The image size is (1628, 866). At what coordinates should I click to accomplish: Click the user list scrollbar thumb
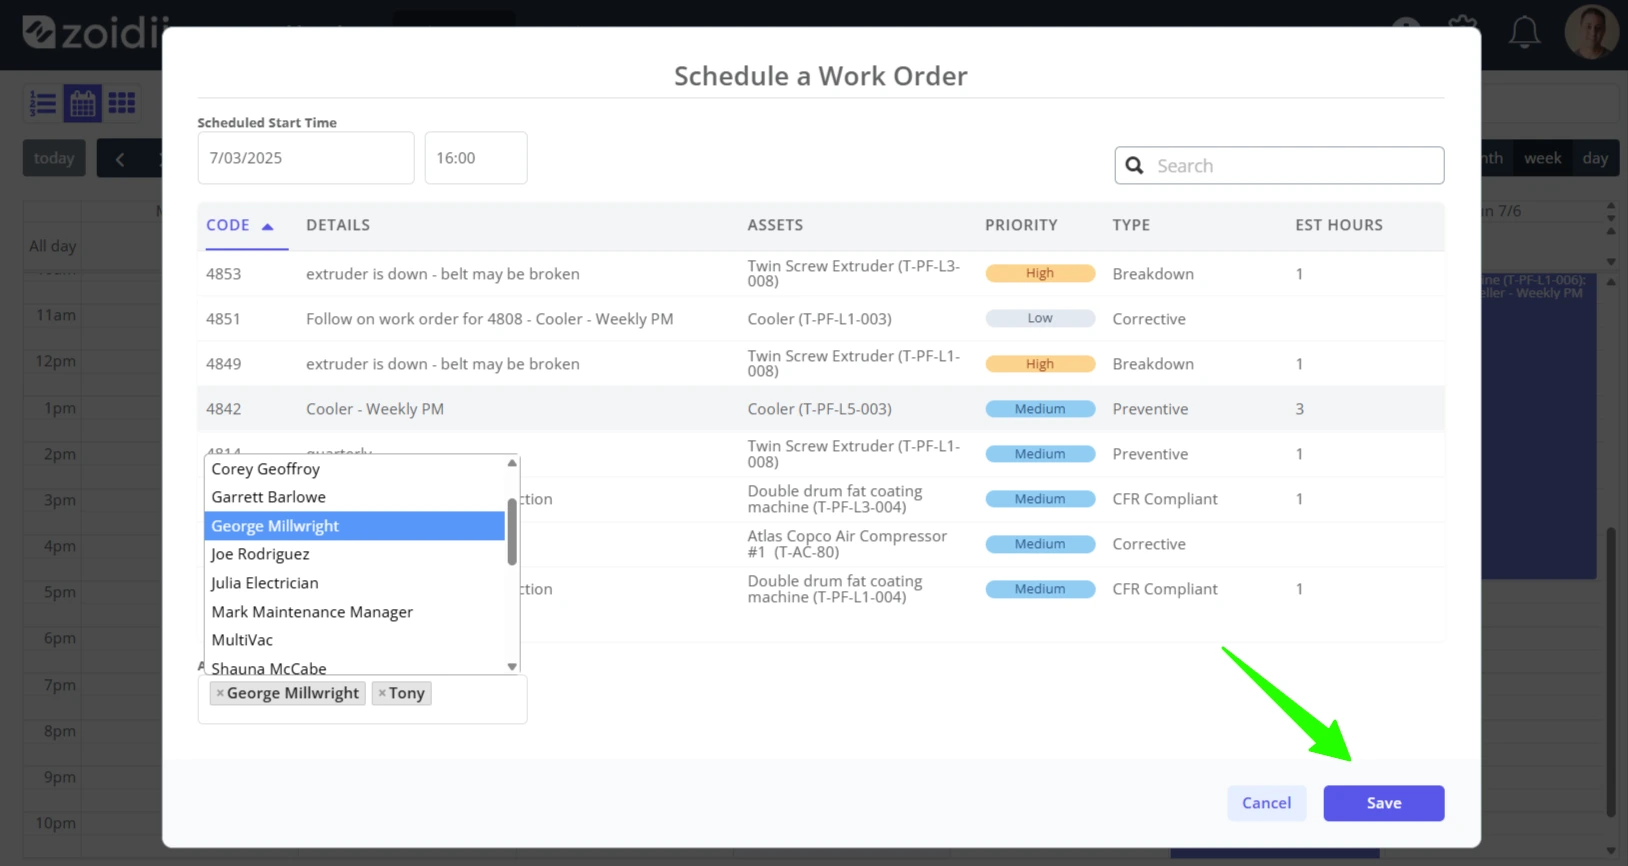pos(512,532)
